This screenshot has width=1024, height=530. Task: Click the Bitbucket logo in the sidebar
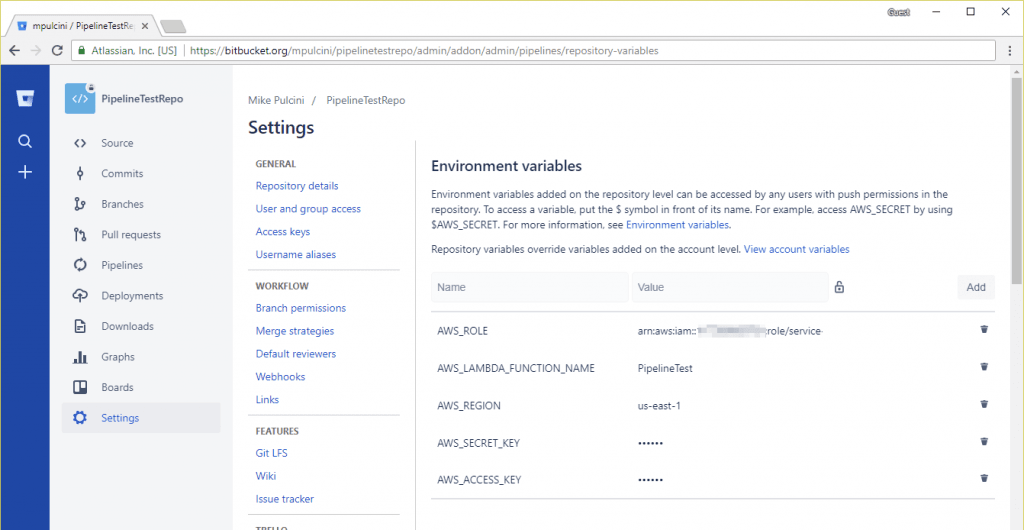click(25, 98)
